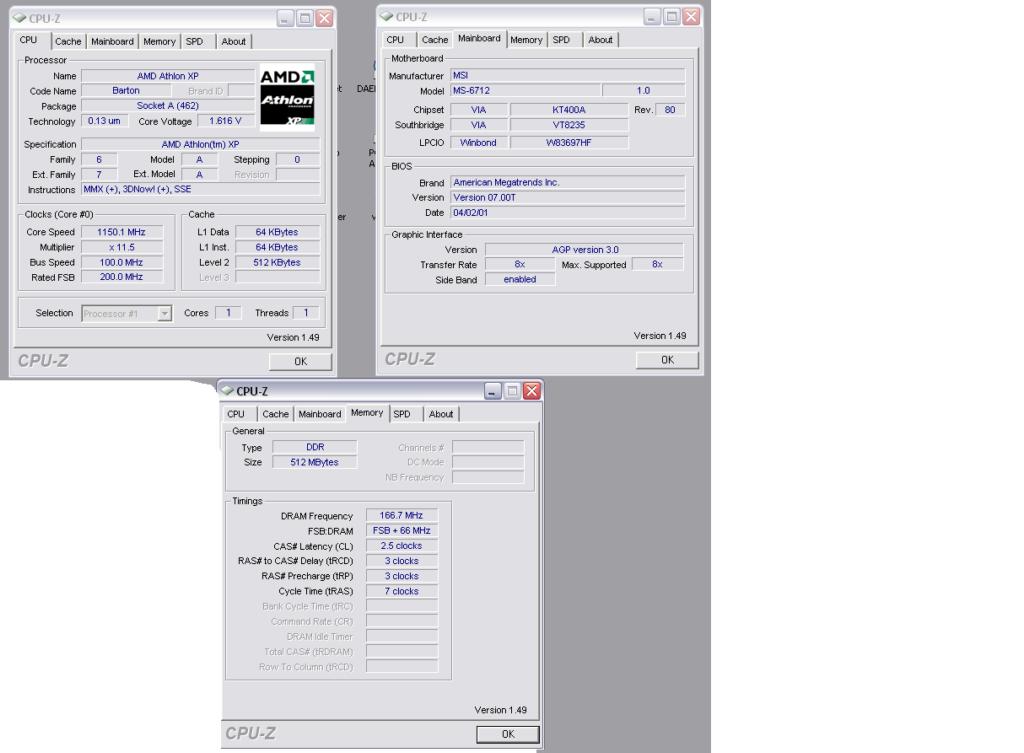Minimize the CPU tab CPU-Z window
1024x753 pixels.
coord(285,18)
